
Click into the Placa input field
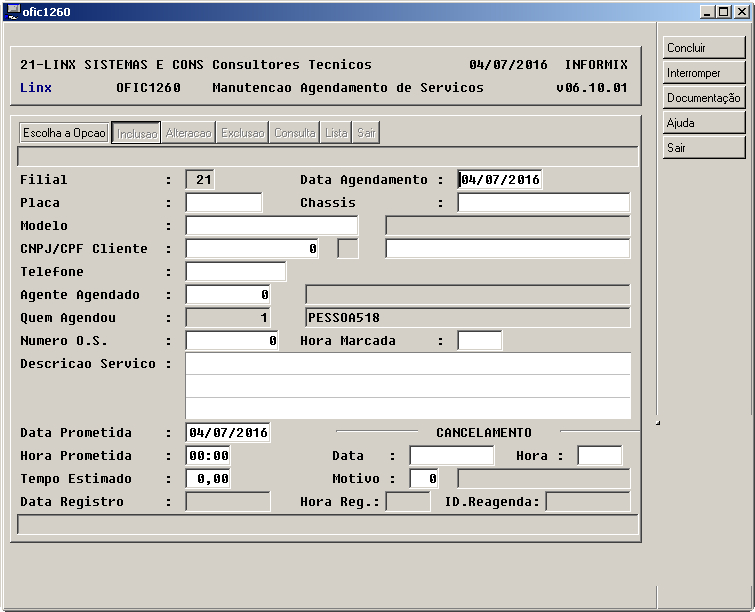pyautogui.click(x=224, y=203)
